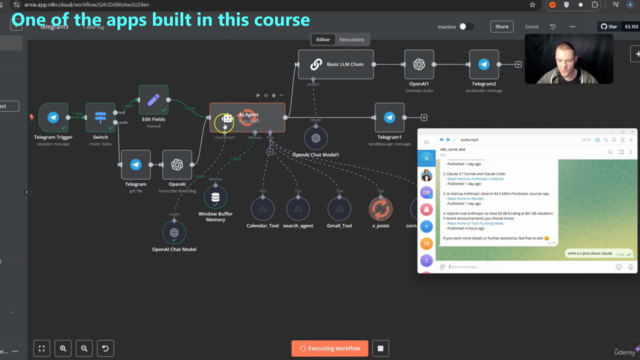This screenshot has height=360, width=640.
Task: Open the OpenAI Transcribe Recording node
Action: (177, 164)
